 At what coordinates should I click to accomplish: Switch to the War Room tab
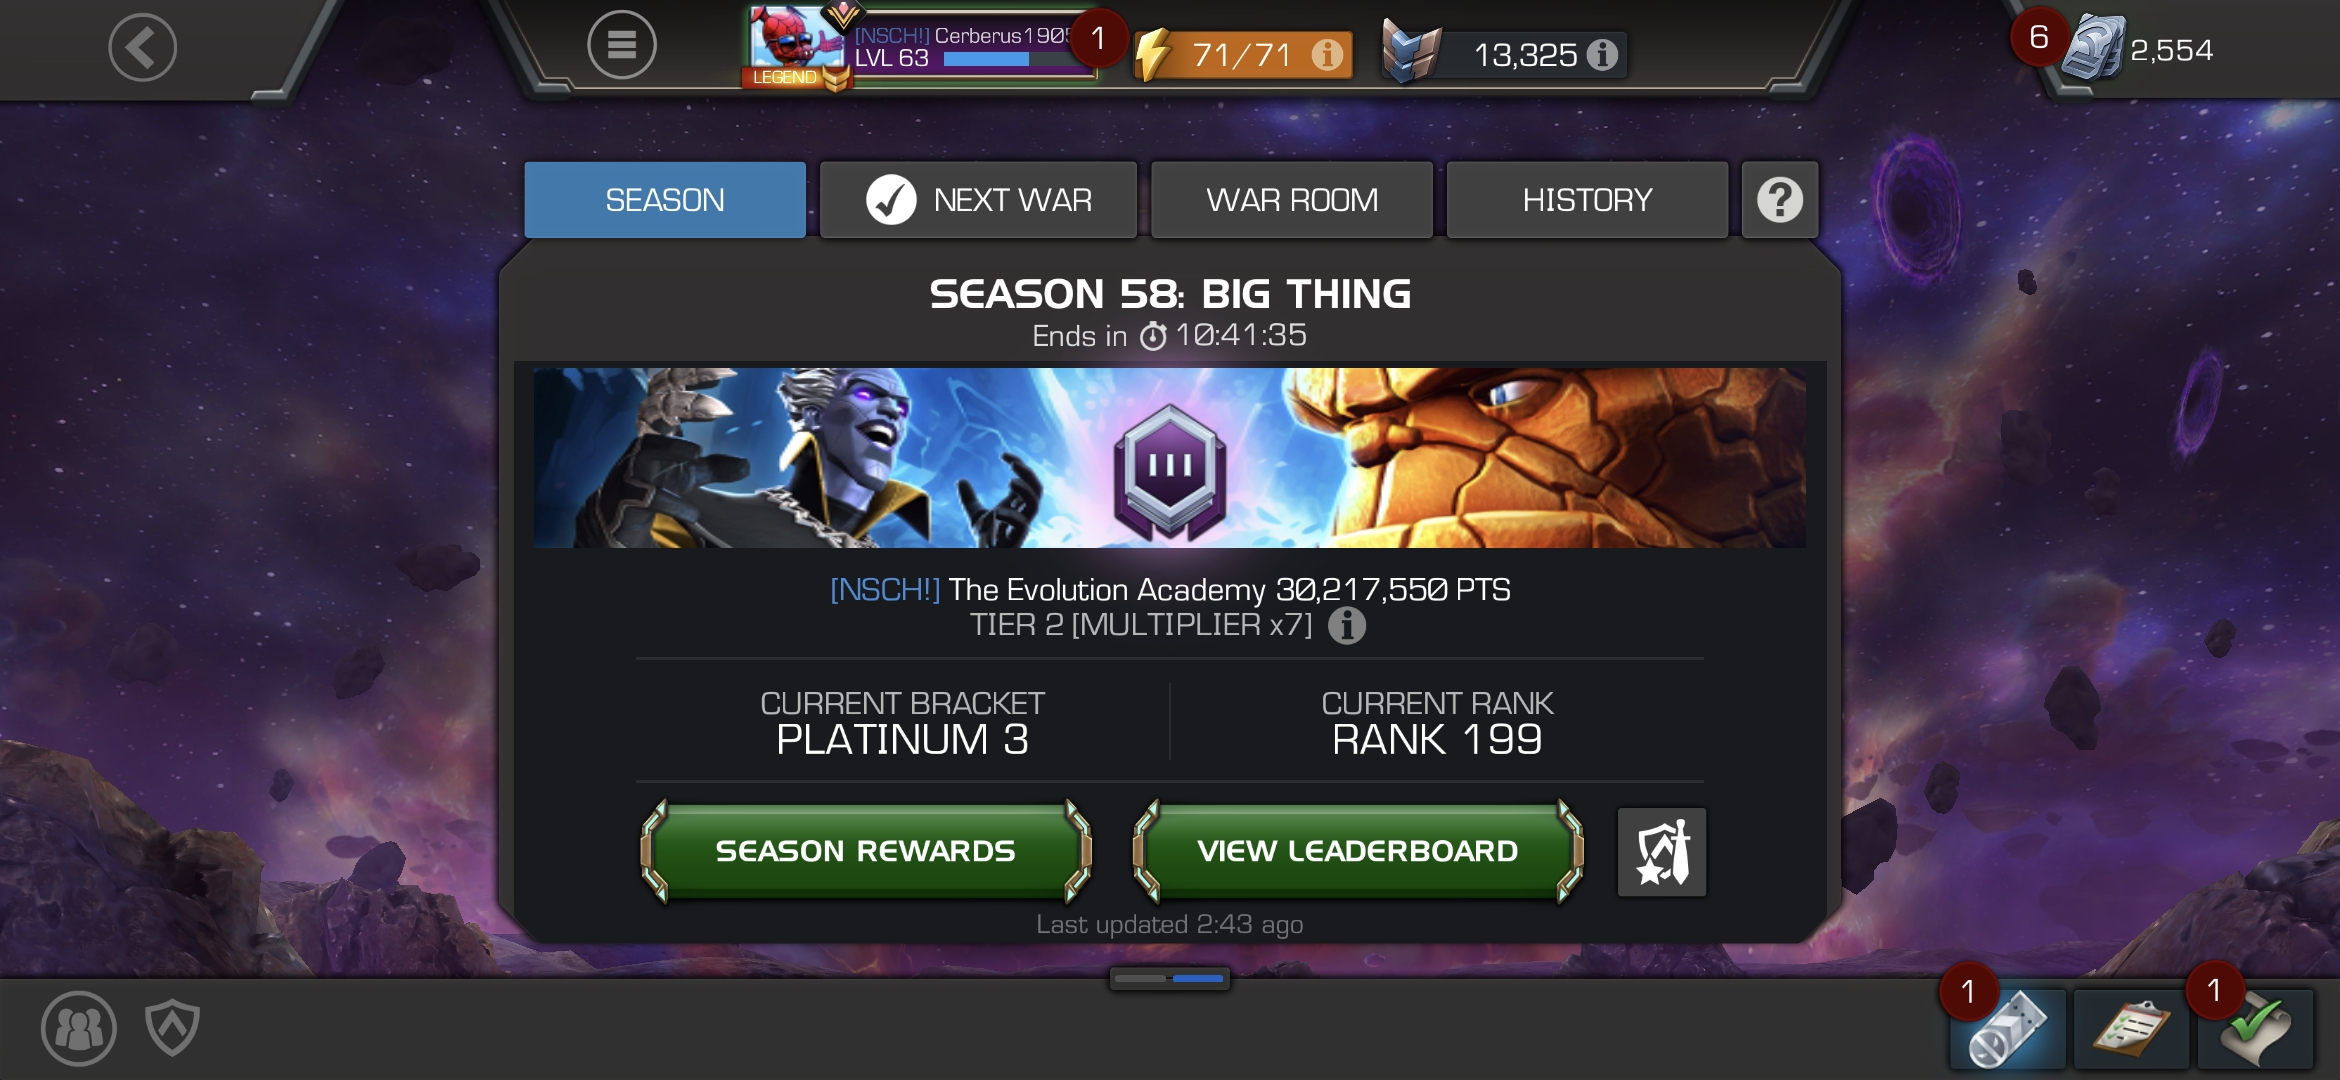tap(1292, 200)
